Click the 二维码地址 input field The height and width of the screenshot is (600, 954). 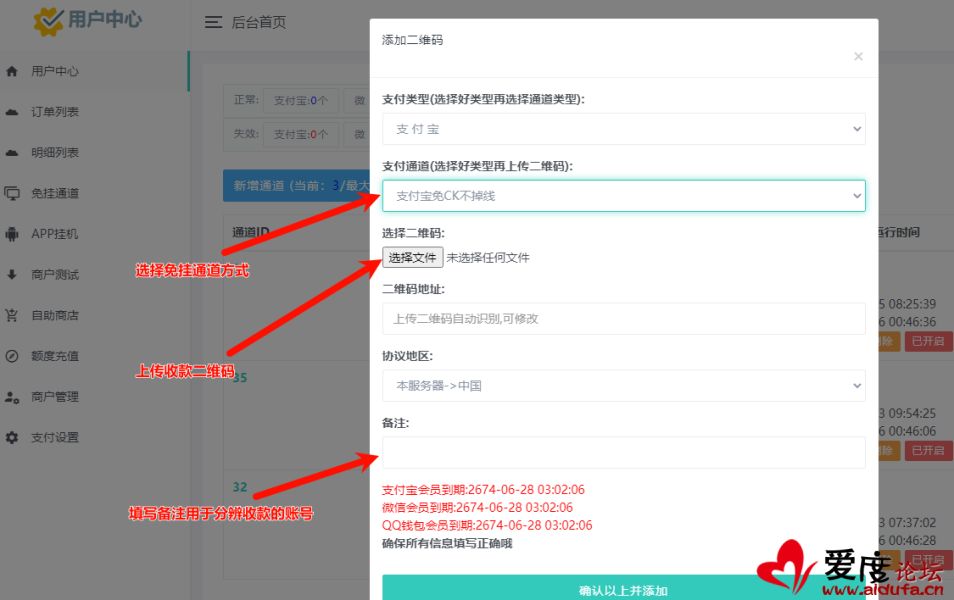(624, 319)
